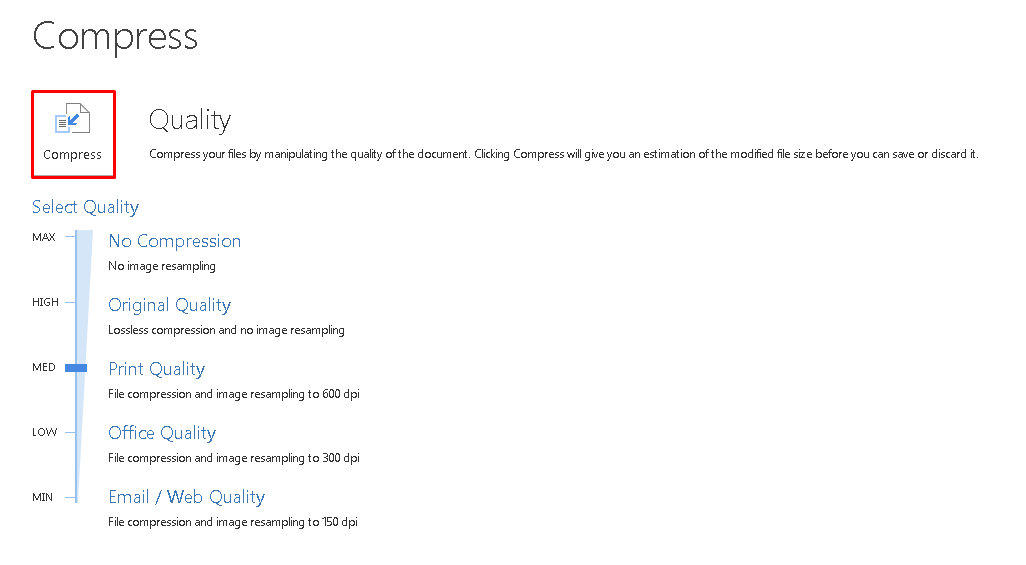Set quality slider to LOW tick
The height and width of the screenshot is (565, 1026).
pyautogui.click(x=71, y=432)
